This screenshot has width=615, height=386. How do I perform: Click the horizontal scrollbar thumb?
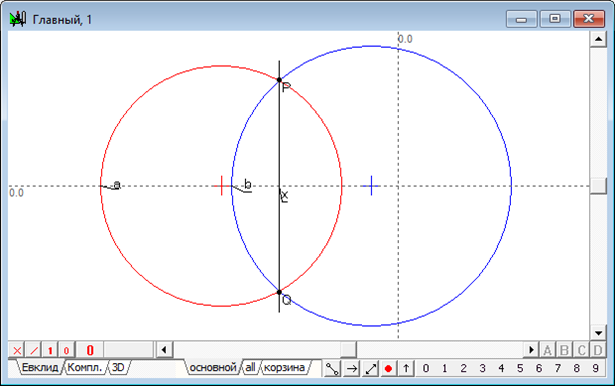click(348, 350)
